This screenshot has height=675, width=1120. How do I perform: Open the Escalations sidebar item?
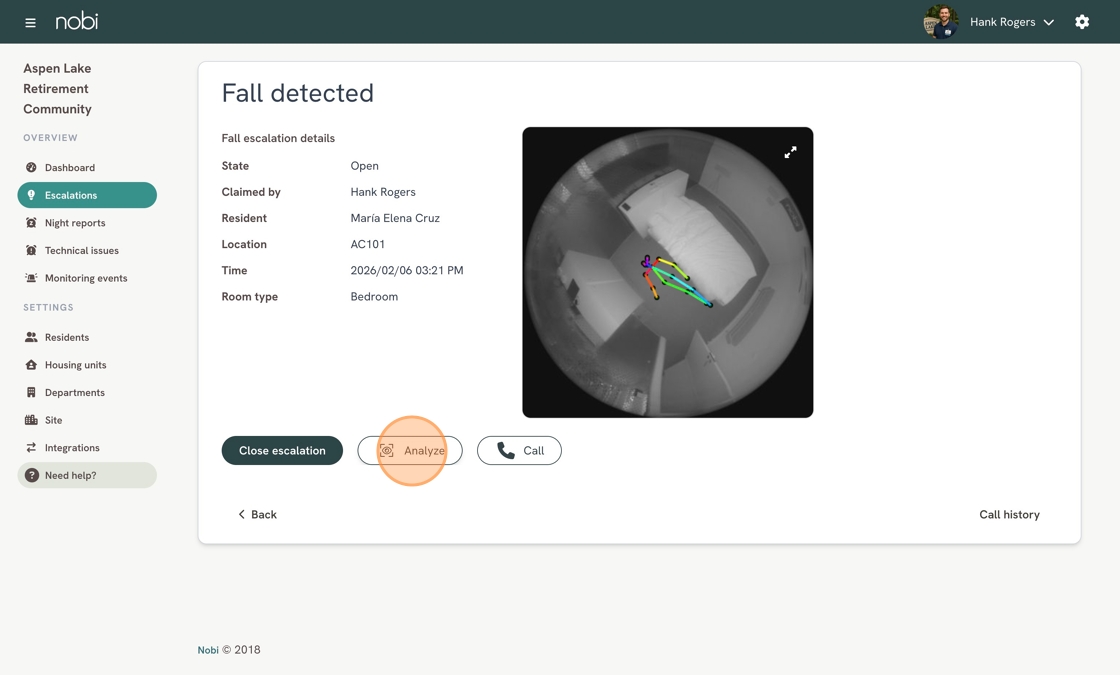click(87, 195)
